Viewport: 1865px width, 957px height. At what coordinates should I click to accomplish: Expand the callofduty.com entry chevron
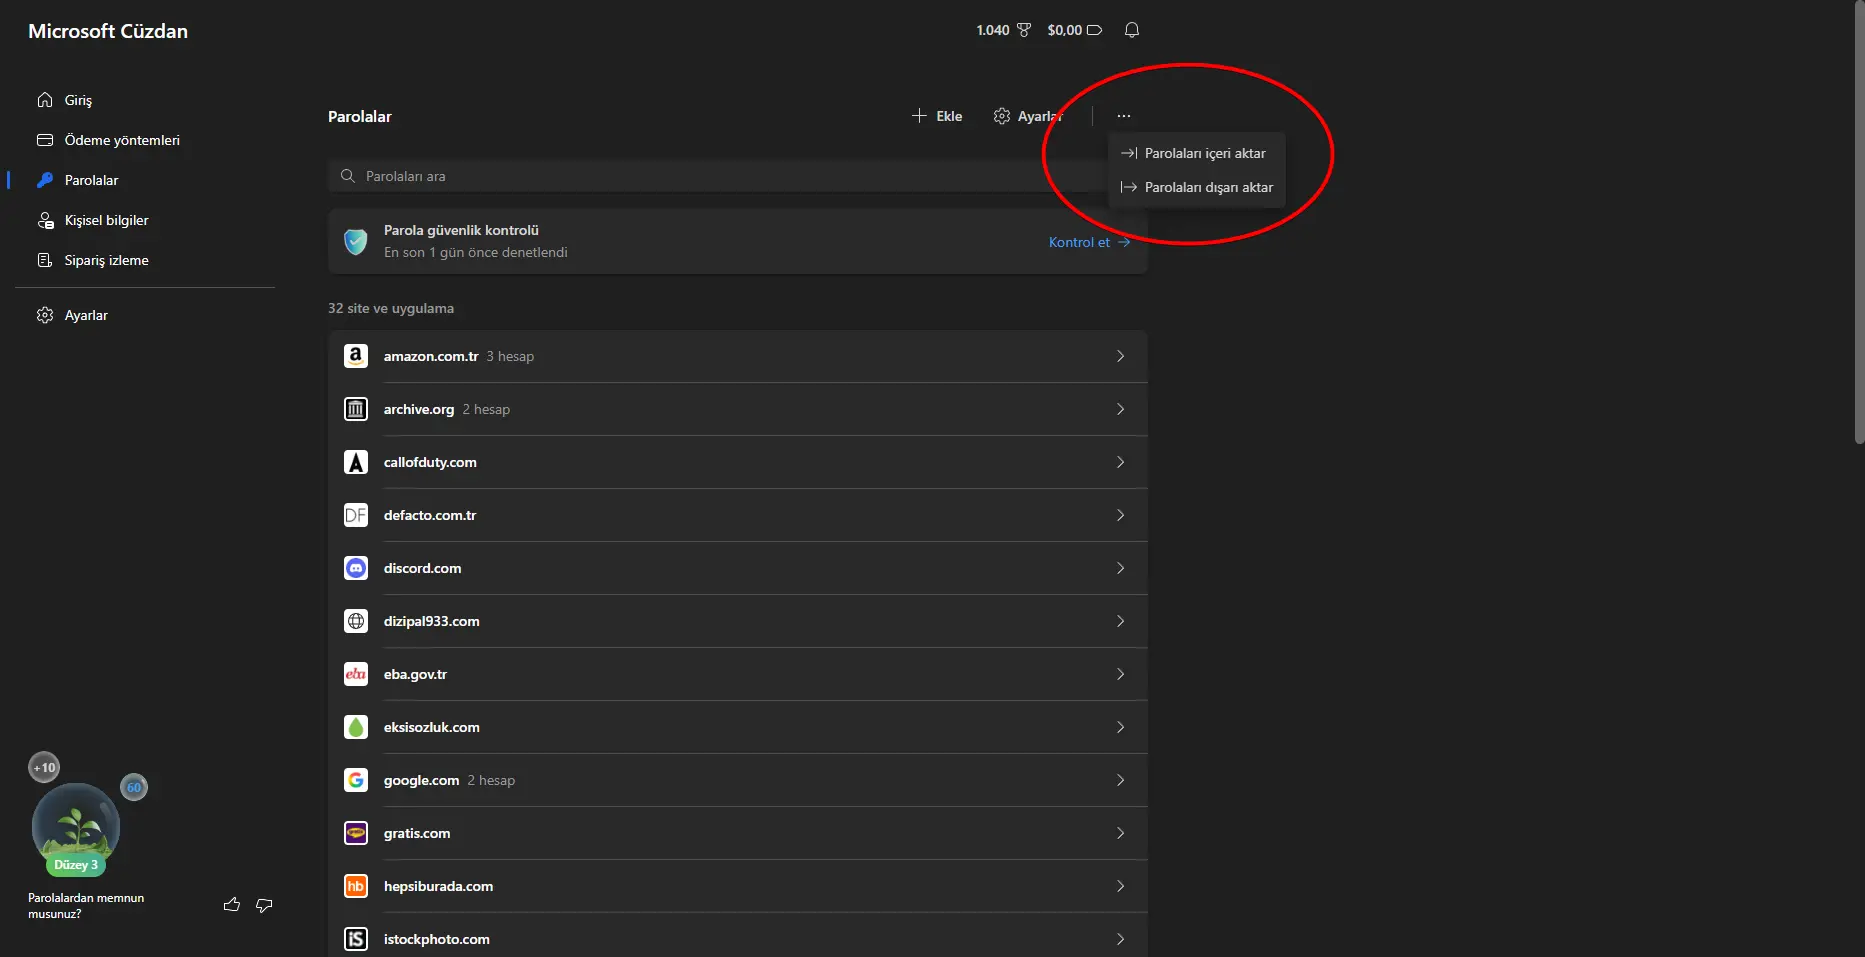1120,462
